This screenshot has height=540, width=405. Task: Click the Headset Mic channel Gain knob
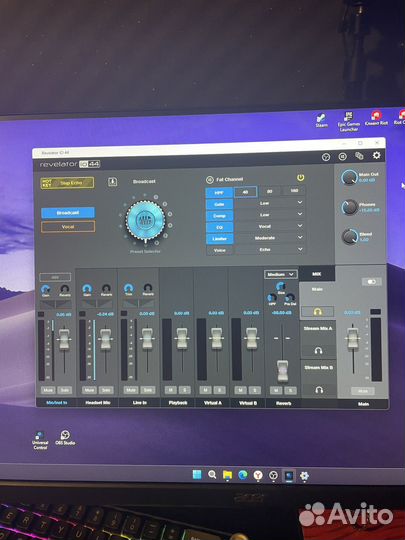pos(87,289)
